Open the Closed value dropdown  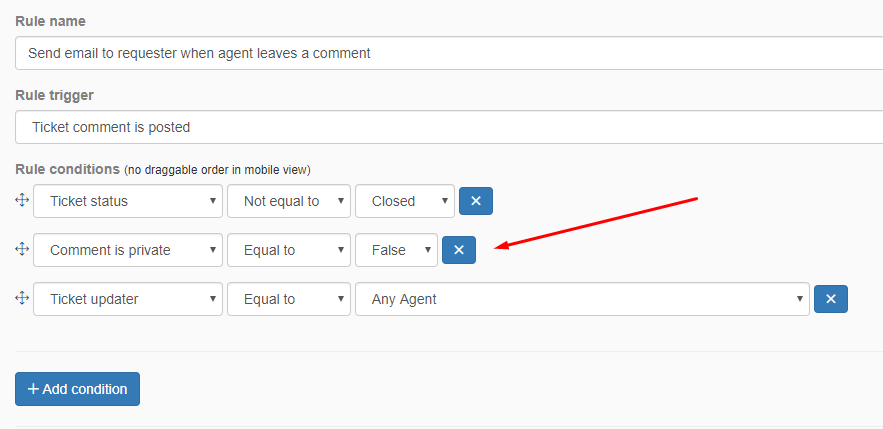[405, 201]
